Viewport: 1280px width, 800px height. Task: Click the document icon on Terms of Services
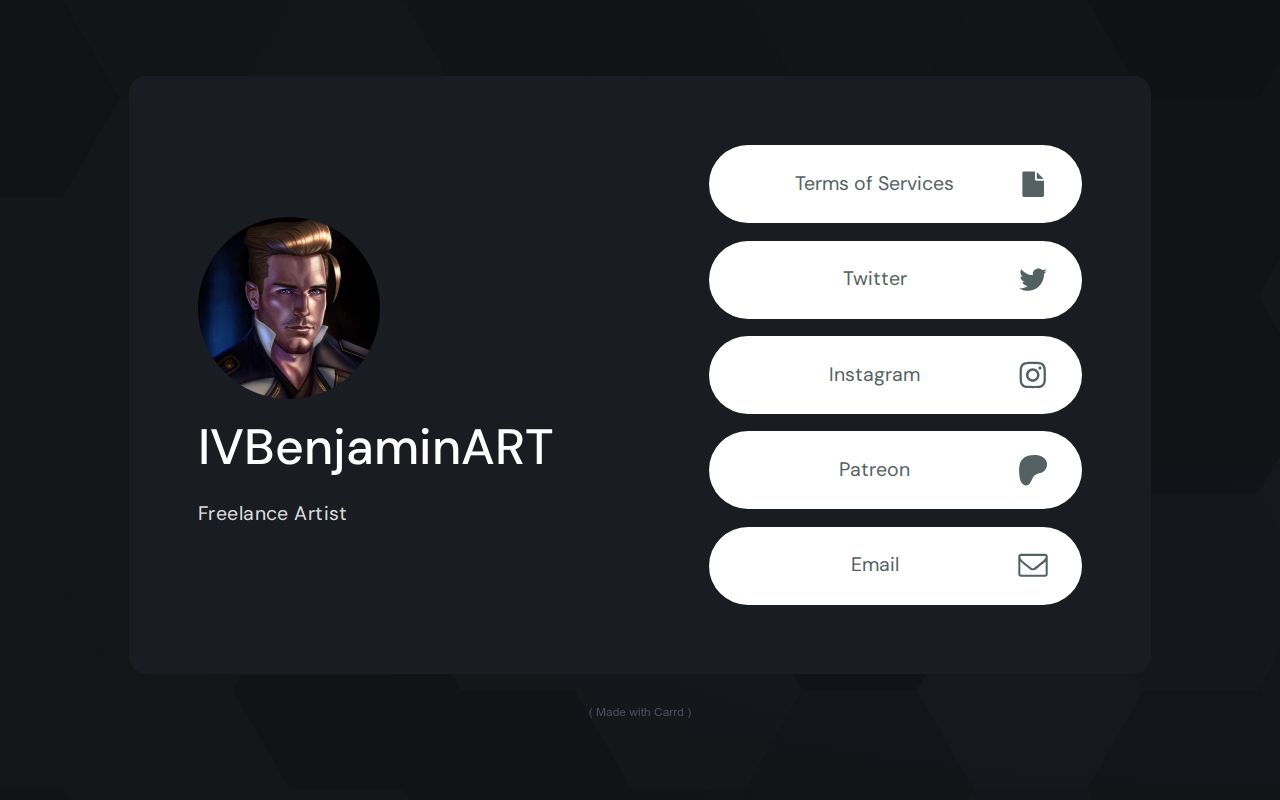(x=1032, y=184)
